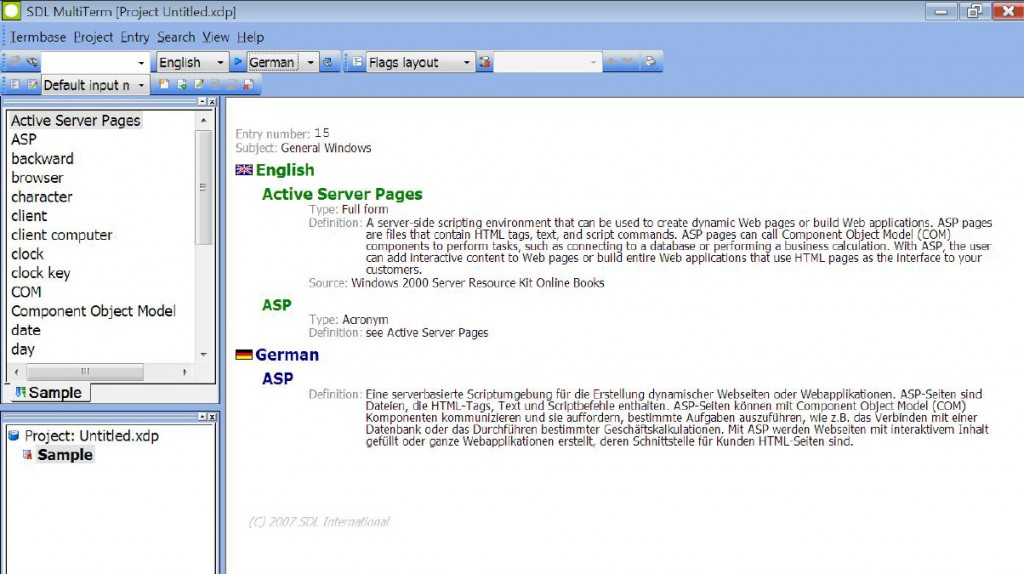This screenshot has height=574, width=1024.
Task: Click the General Windows subject value
Action: coord(326,148)
